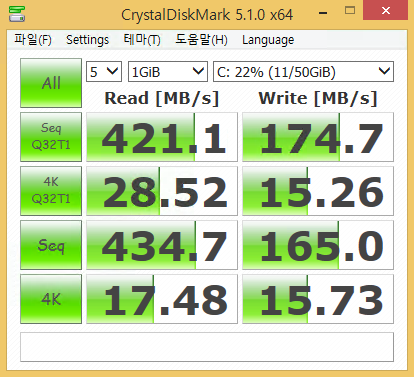The height and width of the screenshot is (377, 414).
Task: Select the Seq write value 165.0
Action: 318,245
